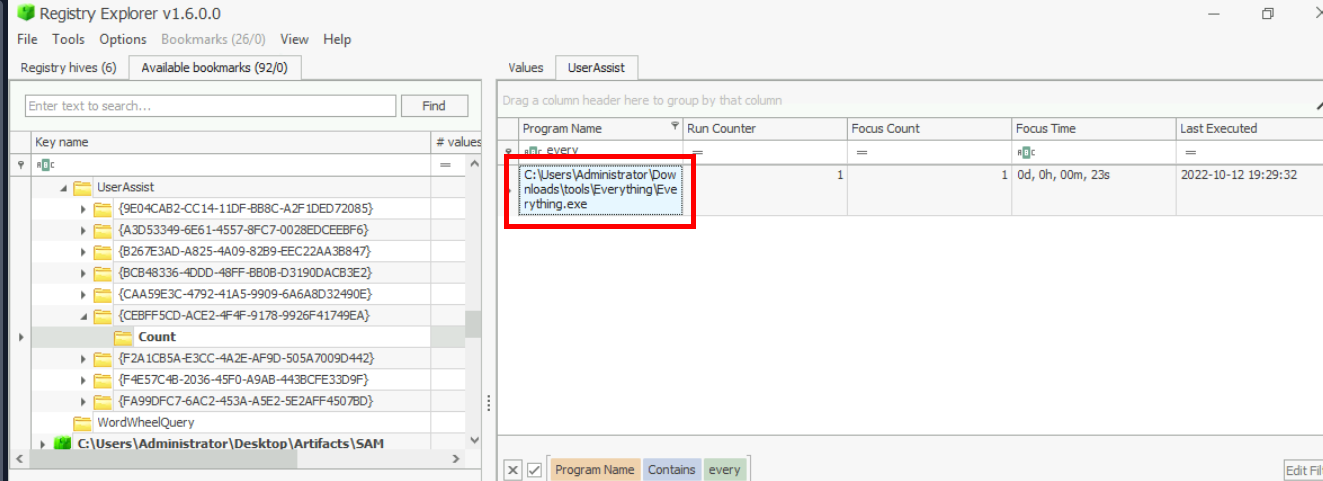Click the Program Name filter cell containing 'every'

click(601, 151)
